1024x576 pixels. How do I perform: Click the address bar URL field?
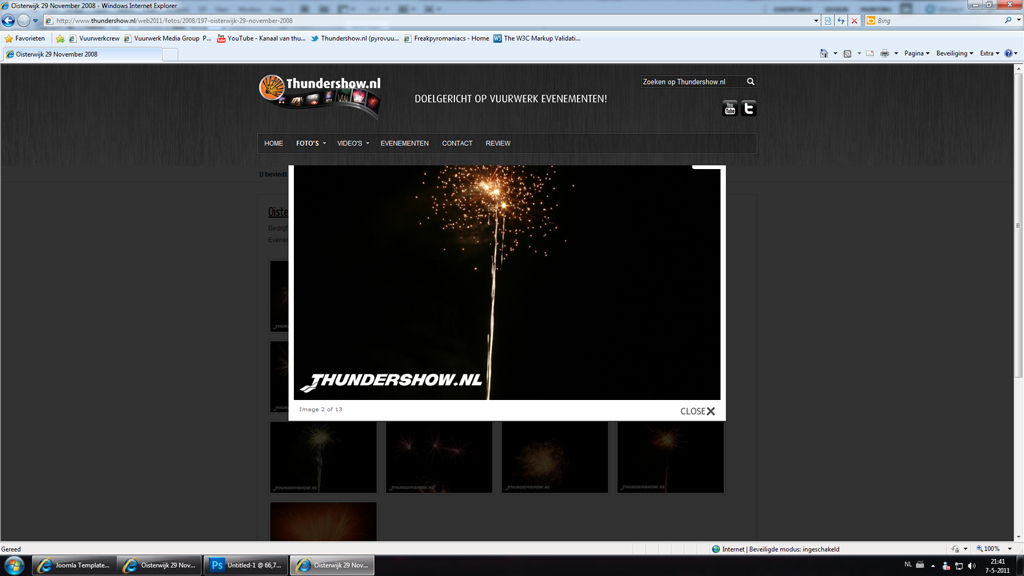tap(428, 21)
